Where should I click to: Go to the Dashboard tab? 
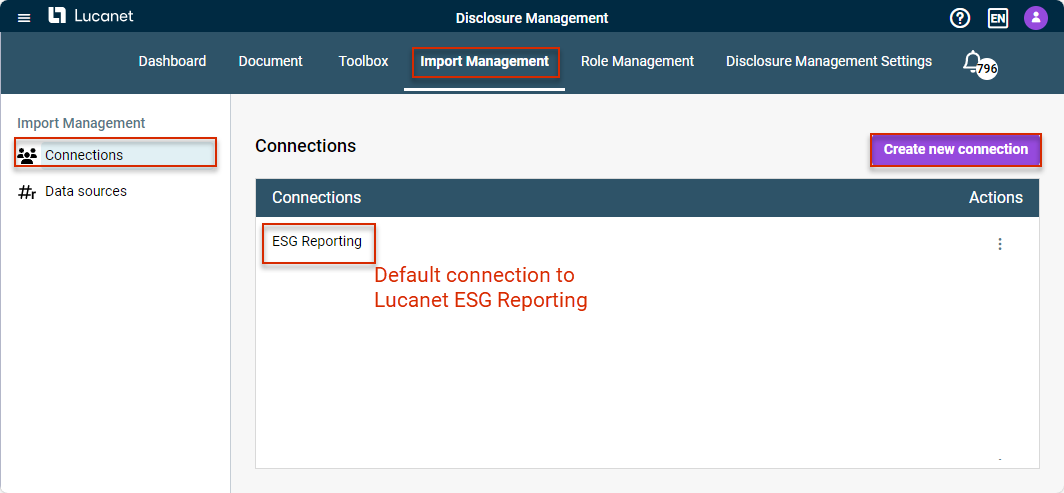coord(172,61)
